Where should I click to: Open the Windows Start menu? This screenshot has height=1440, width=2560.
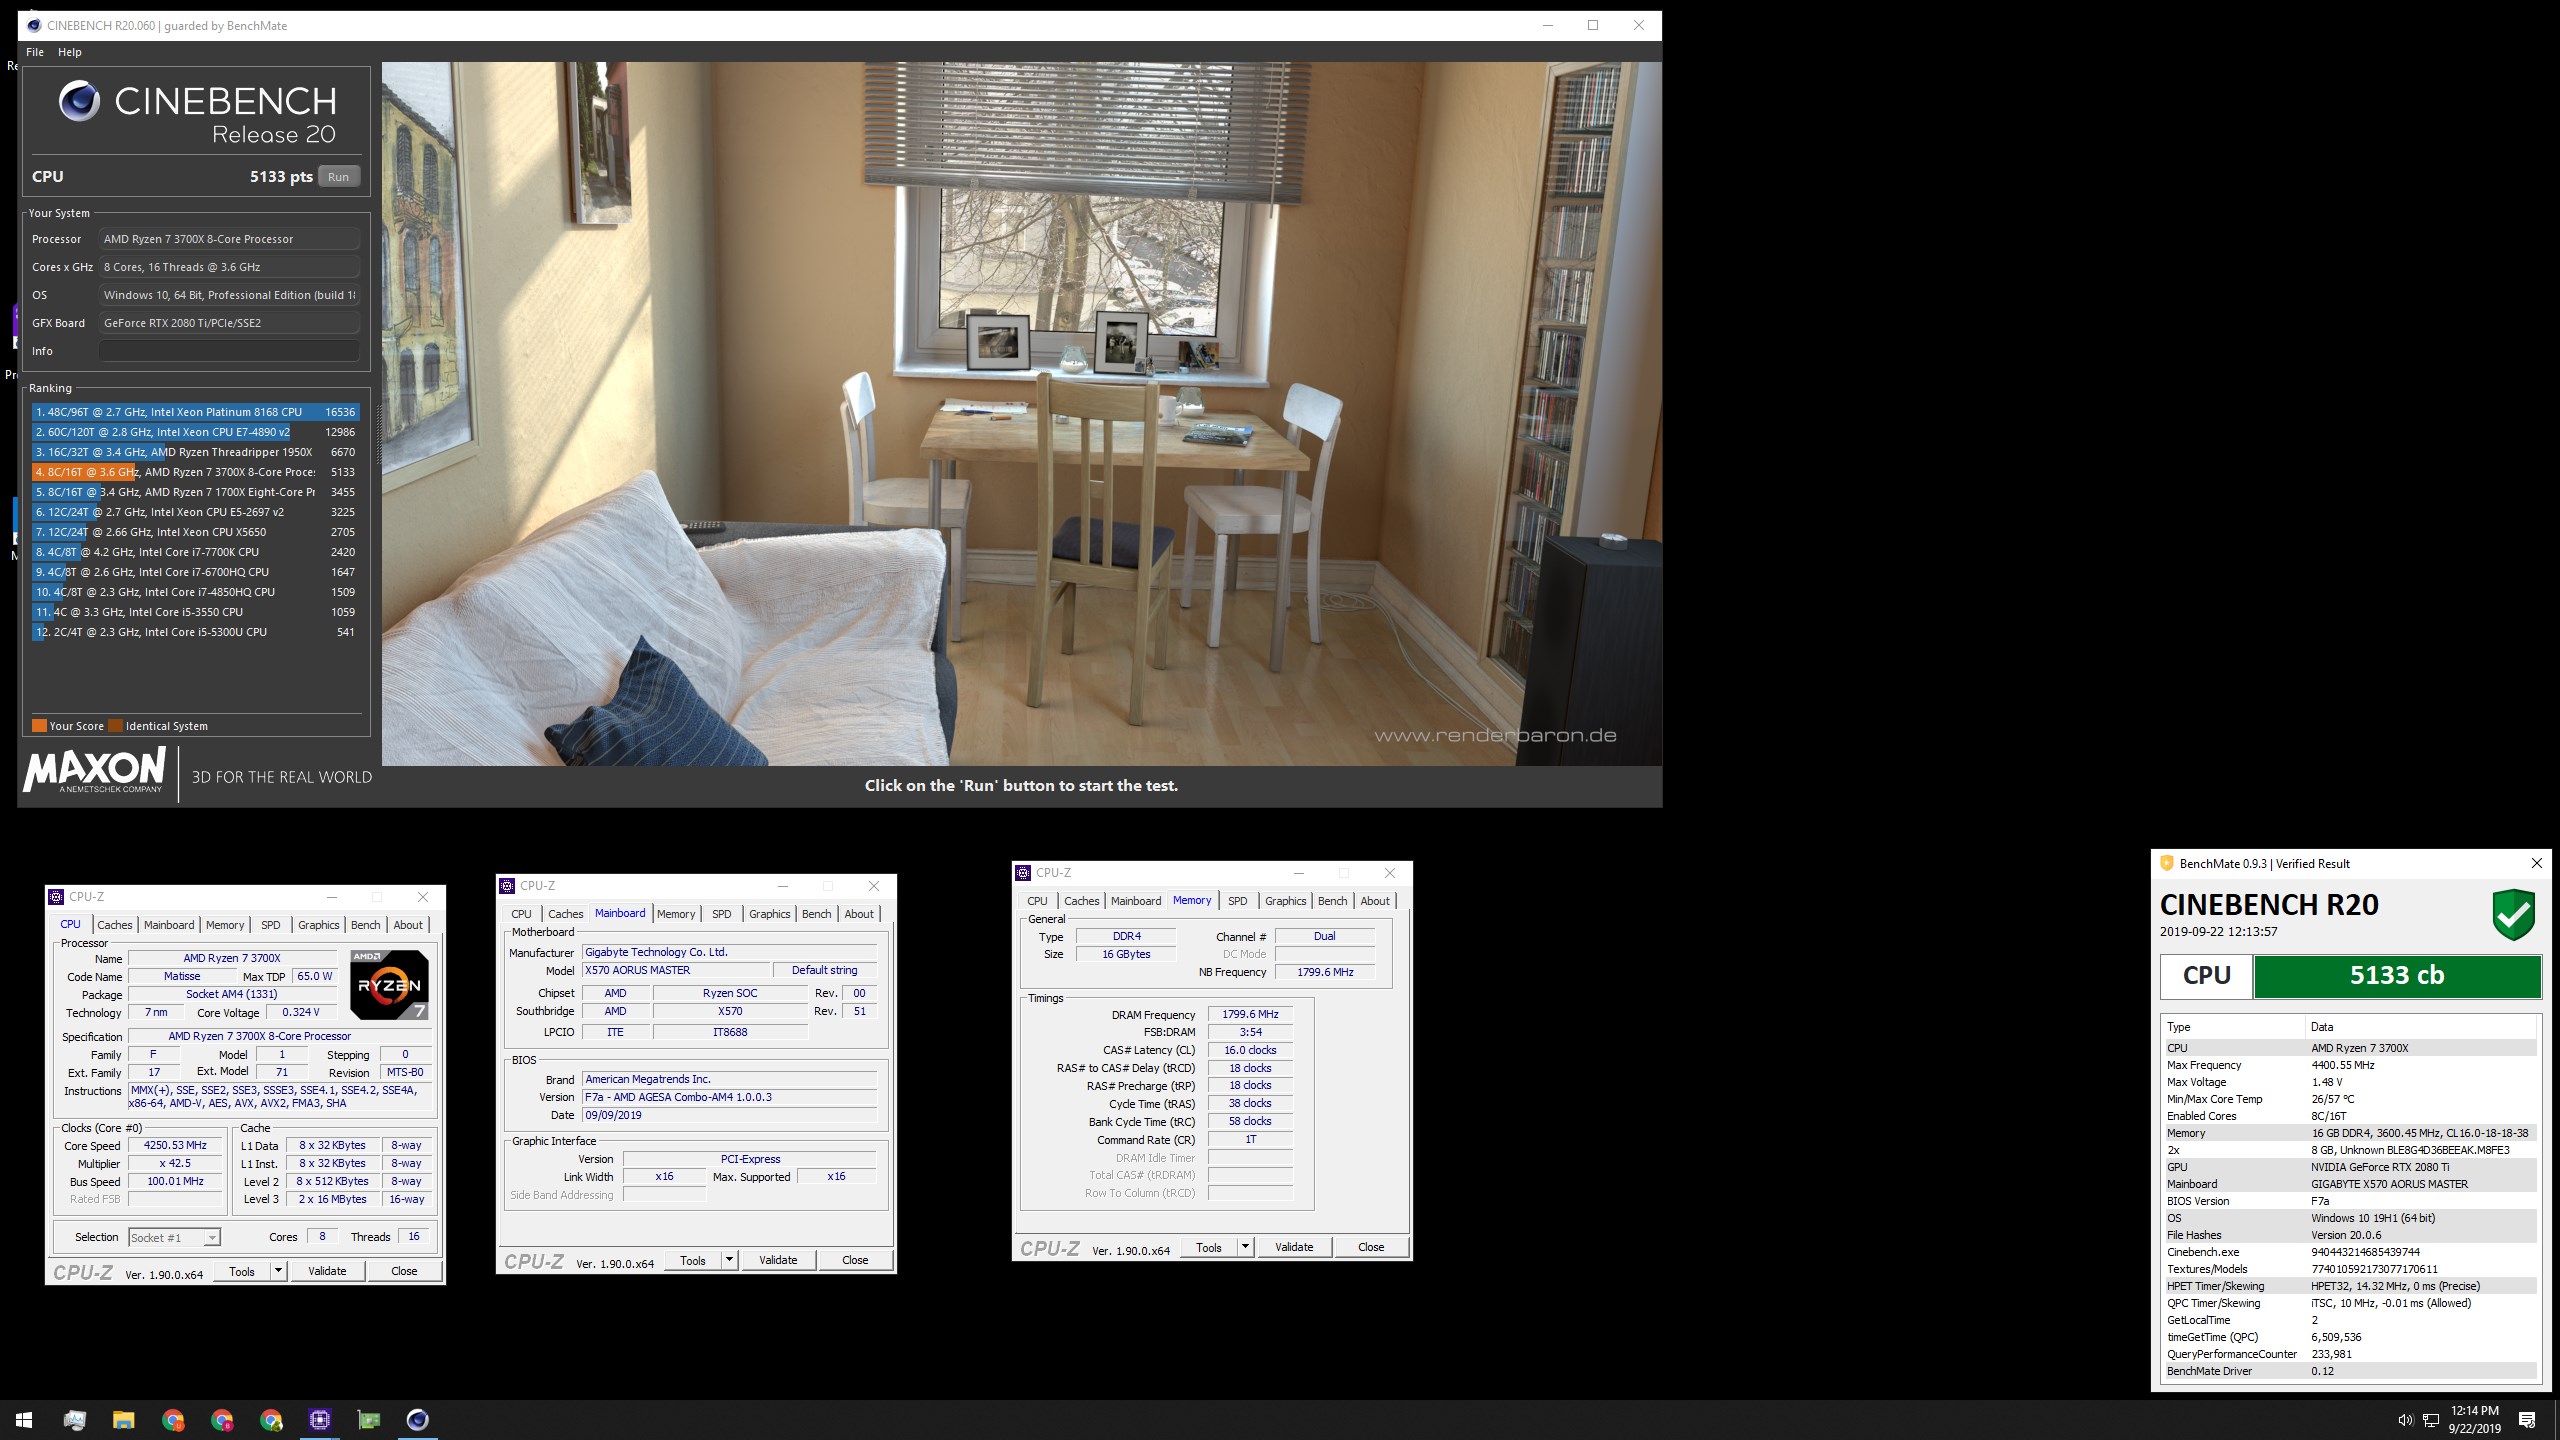pyautogui.click(x=24, y=1420)
